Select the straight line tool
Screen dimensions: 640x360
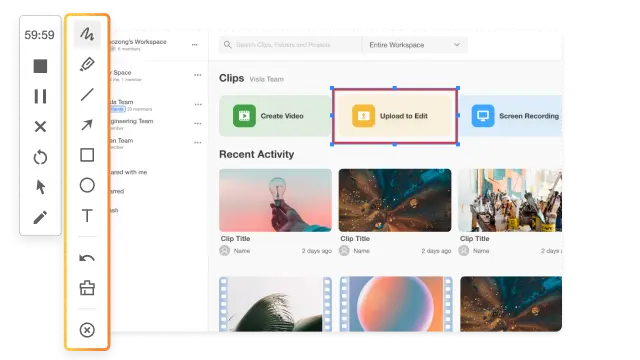click(87, 95)
